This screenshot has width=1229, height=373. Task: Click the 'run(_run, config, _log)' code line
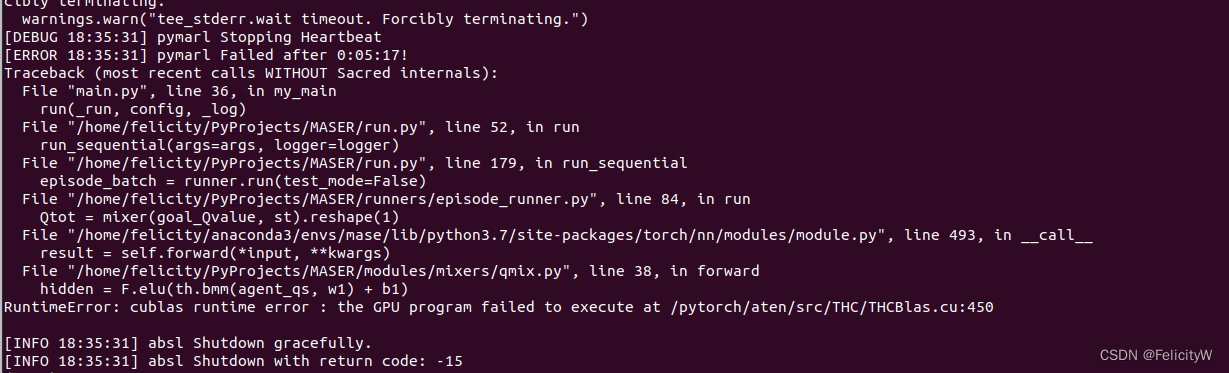coord(143,109)
